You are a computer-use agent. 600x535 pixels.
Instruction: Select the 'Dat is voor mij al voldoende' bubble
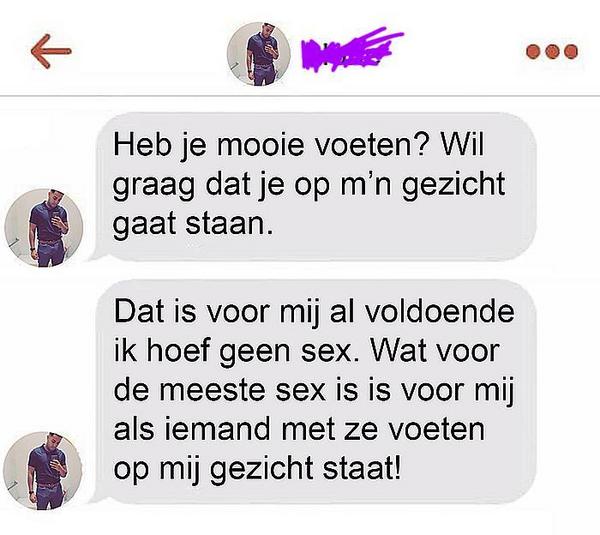click(x=314, y=392)
